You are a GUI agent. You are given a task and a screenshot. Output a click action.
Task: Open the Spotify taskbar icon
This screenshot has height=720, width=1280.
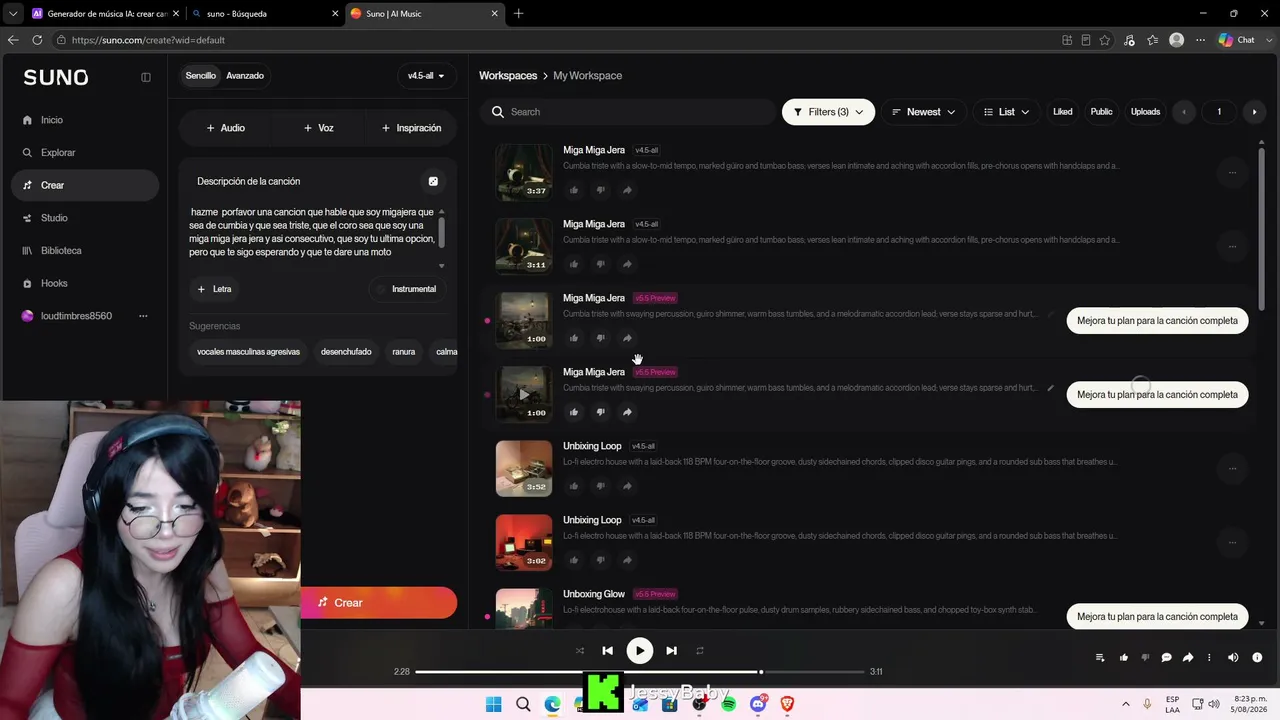pyautogui.click(x=728, y=704)
